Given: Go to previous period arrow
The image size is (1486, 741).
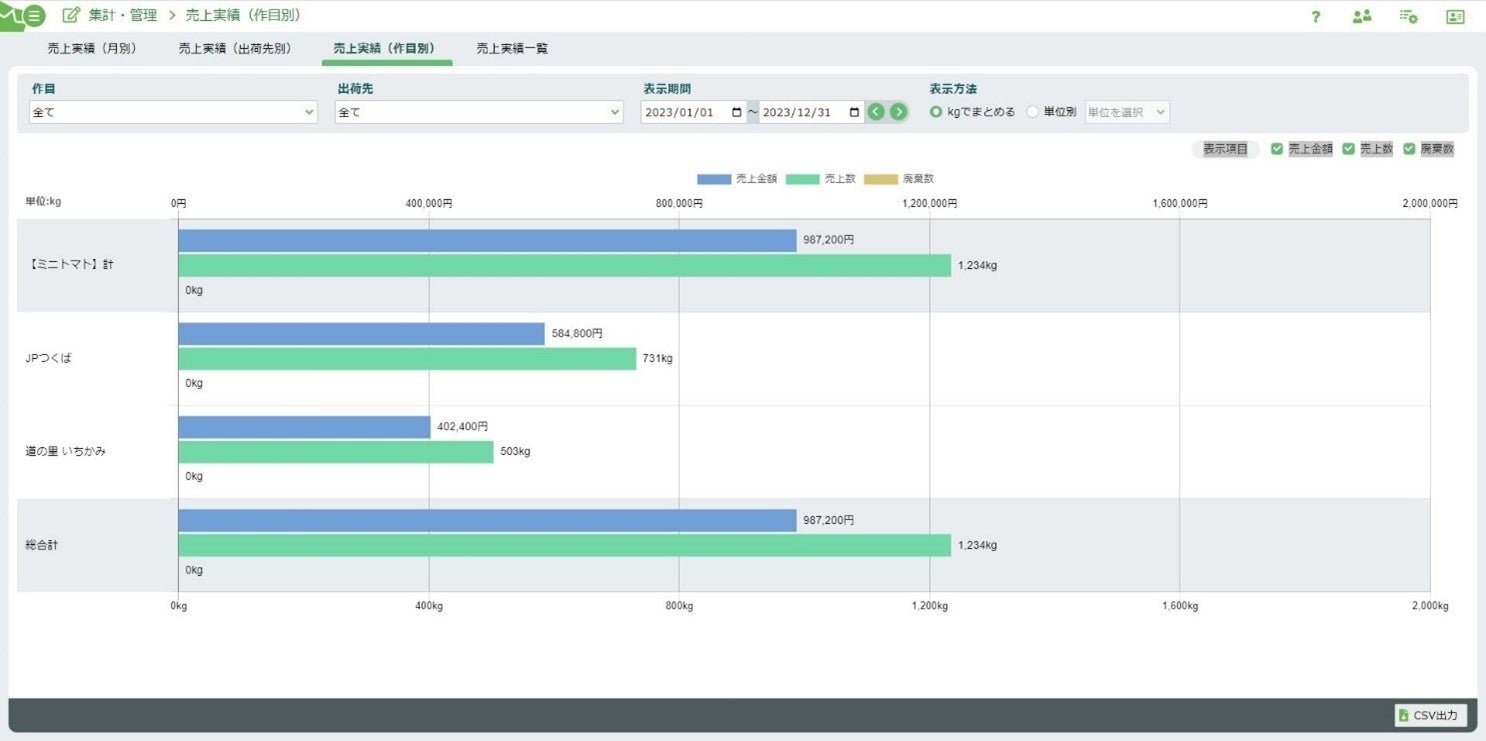Looking at the screenshot, I should click(876, 112).
